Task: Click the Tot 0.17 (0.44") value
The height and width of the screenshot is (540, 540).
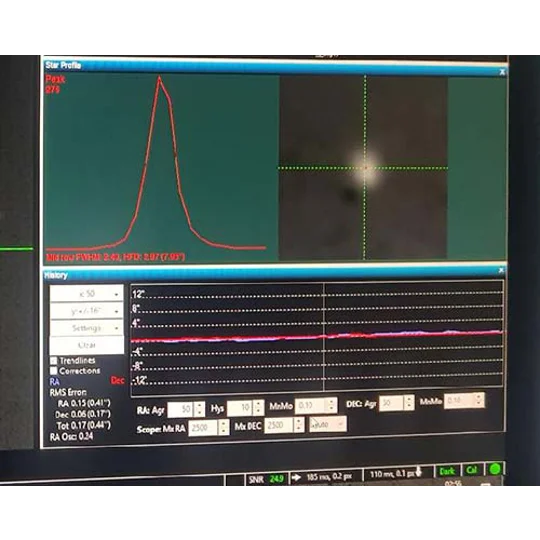Action: pos(83,425)
